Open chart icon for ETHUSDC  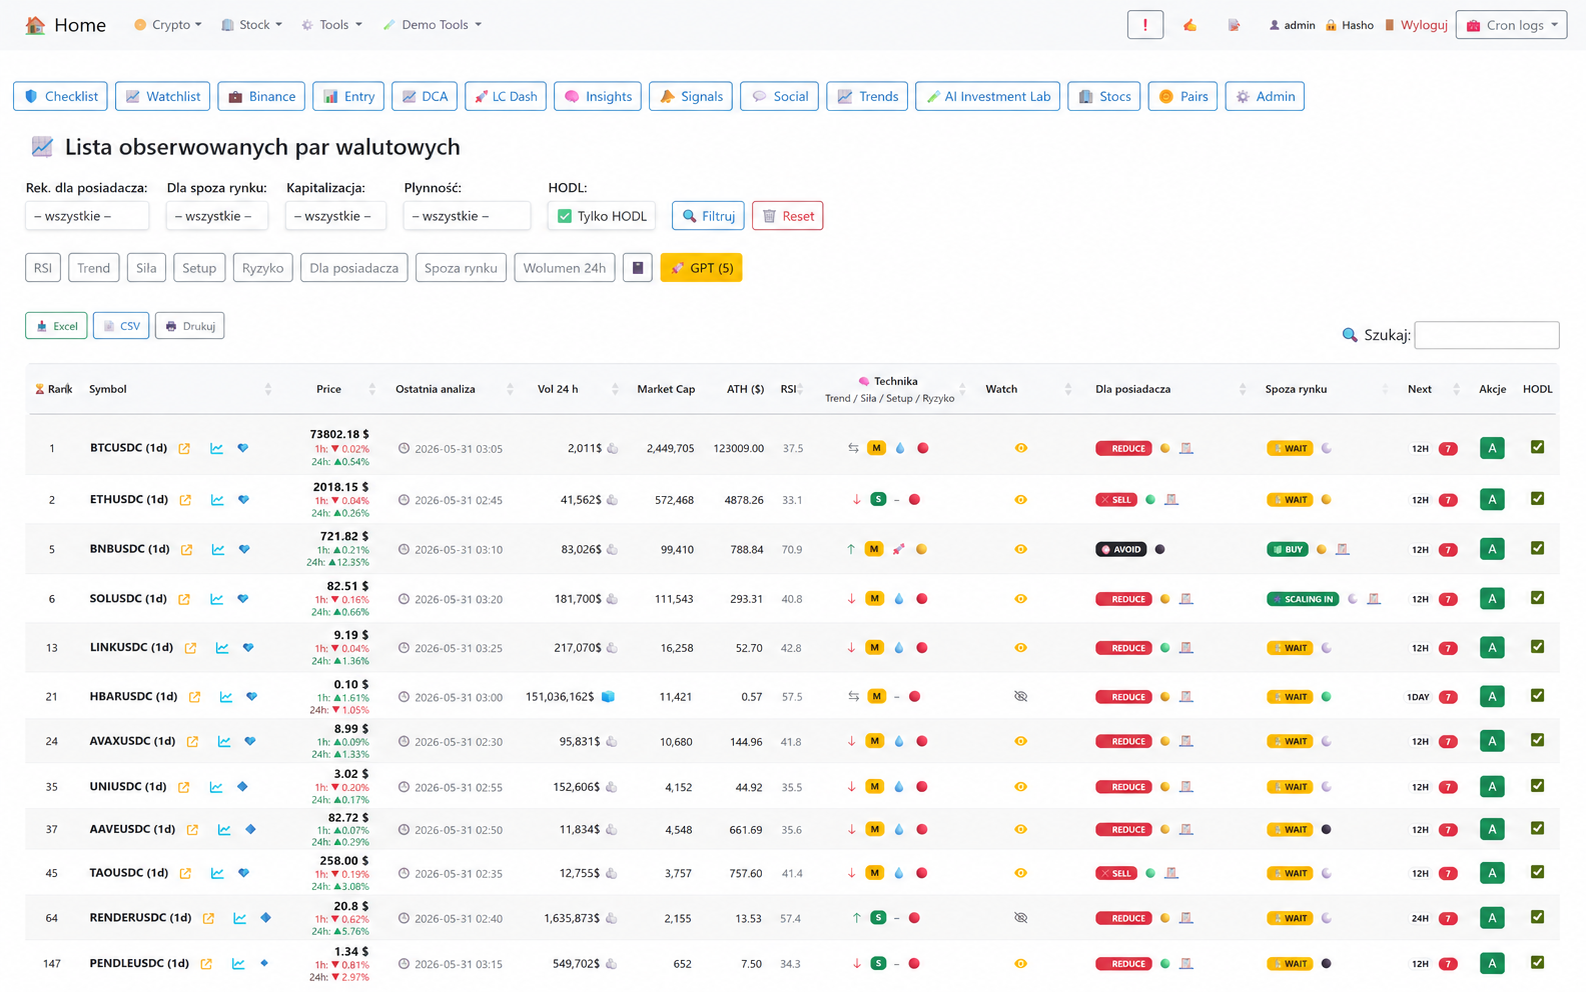(x=217, y=500)
